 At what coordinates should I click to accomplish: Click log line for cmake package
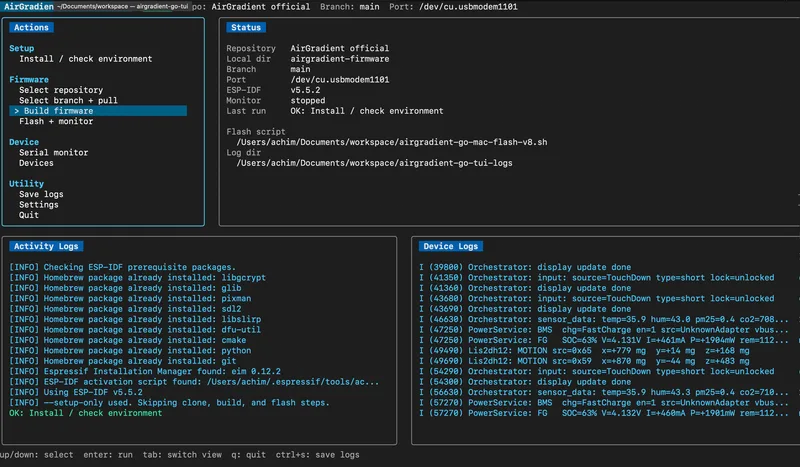coord(128,340)
